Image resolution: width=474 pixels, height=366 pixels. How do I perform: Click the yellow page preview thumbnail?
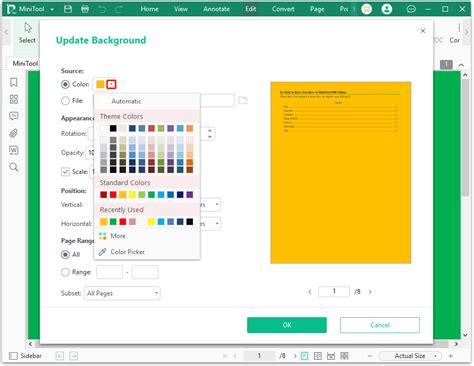341,173
